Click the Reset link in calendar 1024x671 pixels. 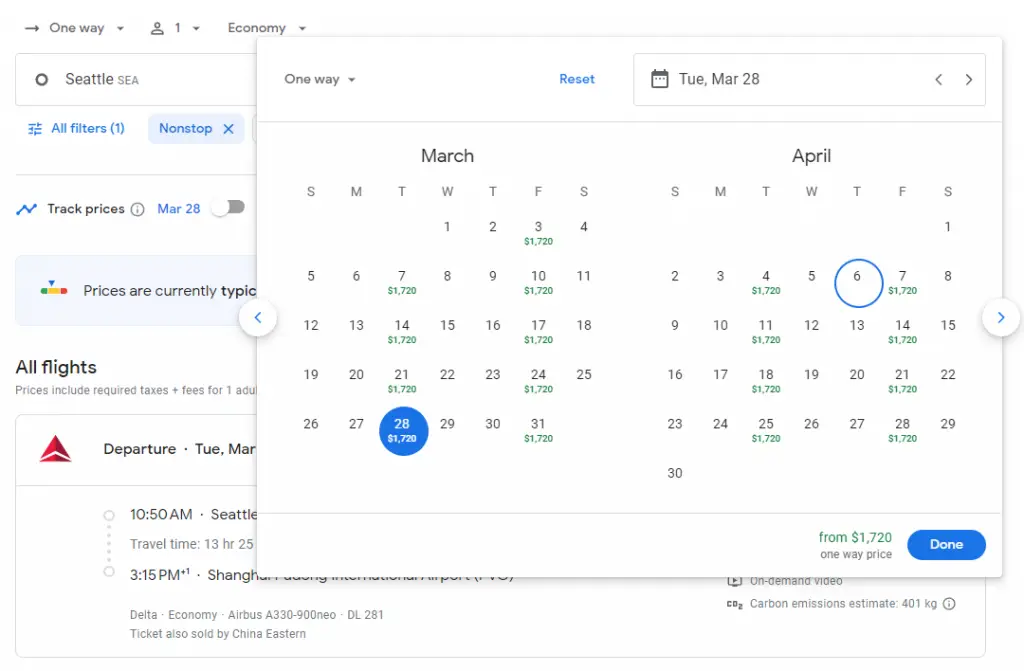(x=577, y=79)
